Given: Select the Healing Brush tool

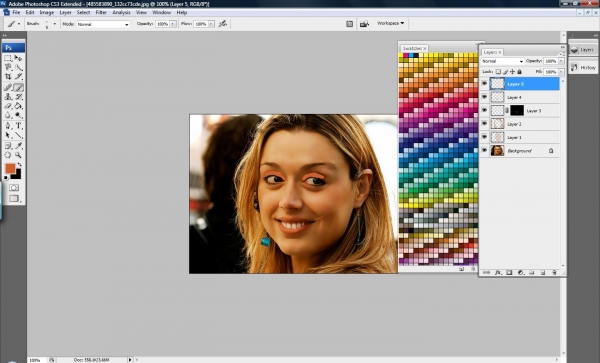Looking at the screenshot, I should coord(8,87).
